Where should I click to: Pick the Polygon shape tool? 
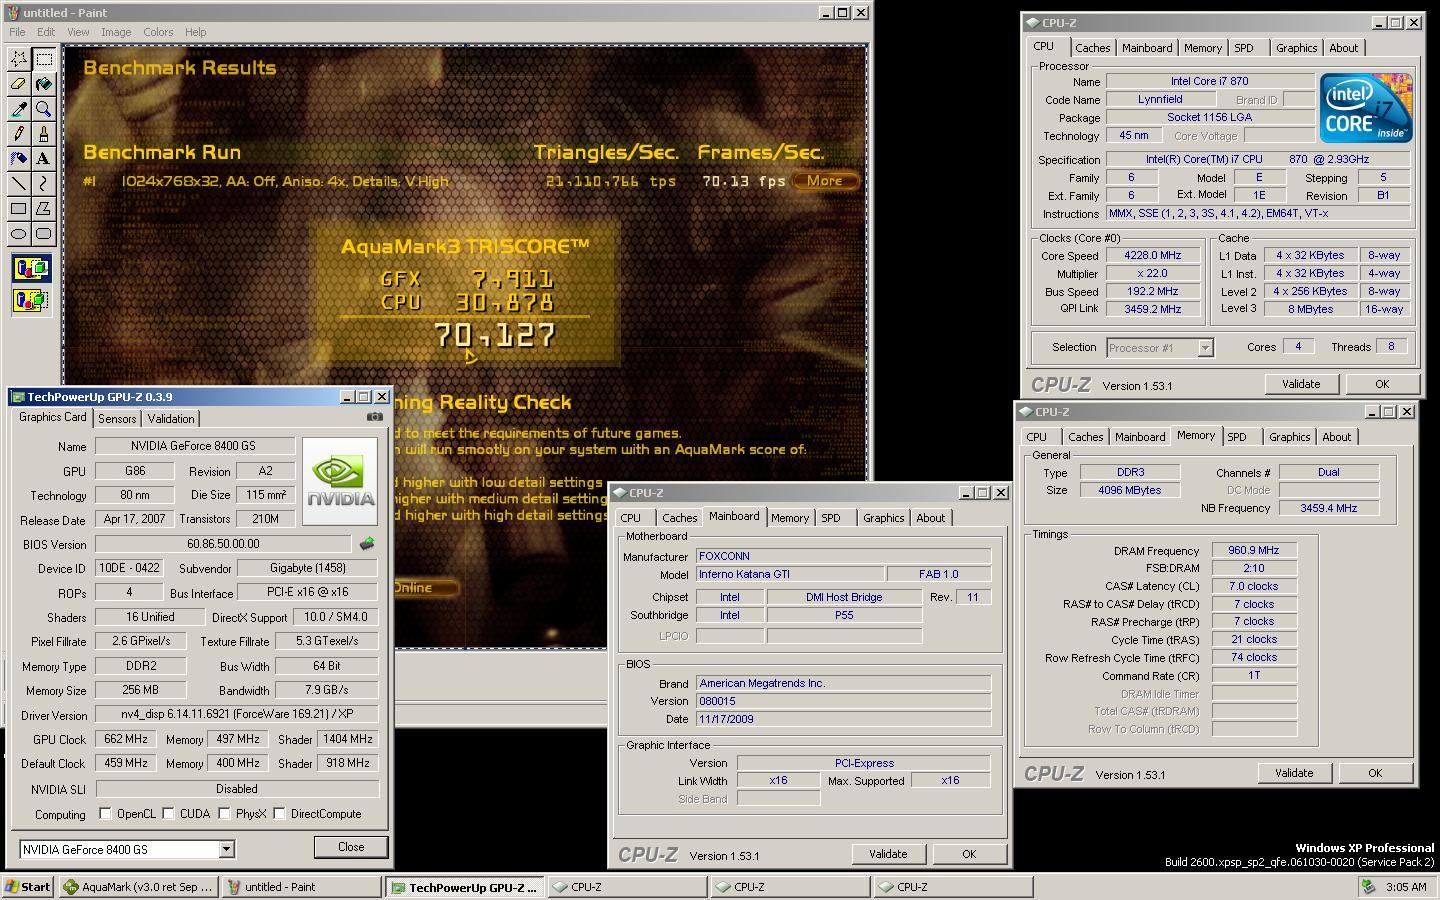coord(44,209)
